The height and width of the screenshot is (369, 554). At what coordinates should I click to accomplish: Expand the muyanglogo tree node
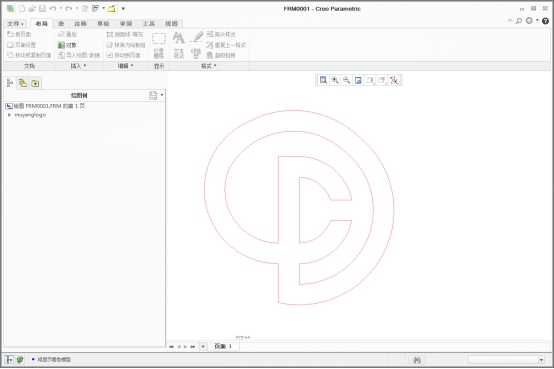[10, 115]
